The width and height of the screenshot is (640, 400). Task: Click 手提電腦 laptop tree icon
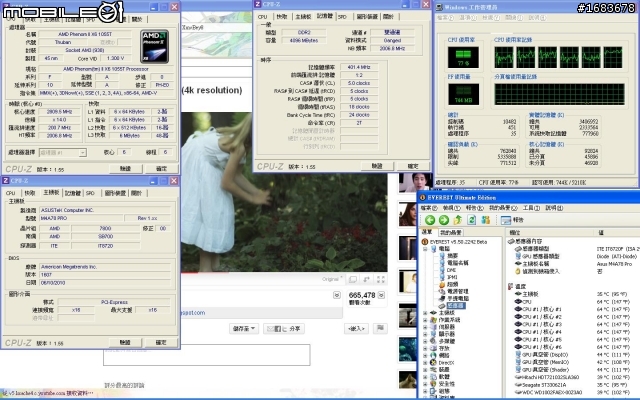[x=442, y=298]
